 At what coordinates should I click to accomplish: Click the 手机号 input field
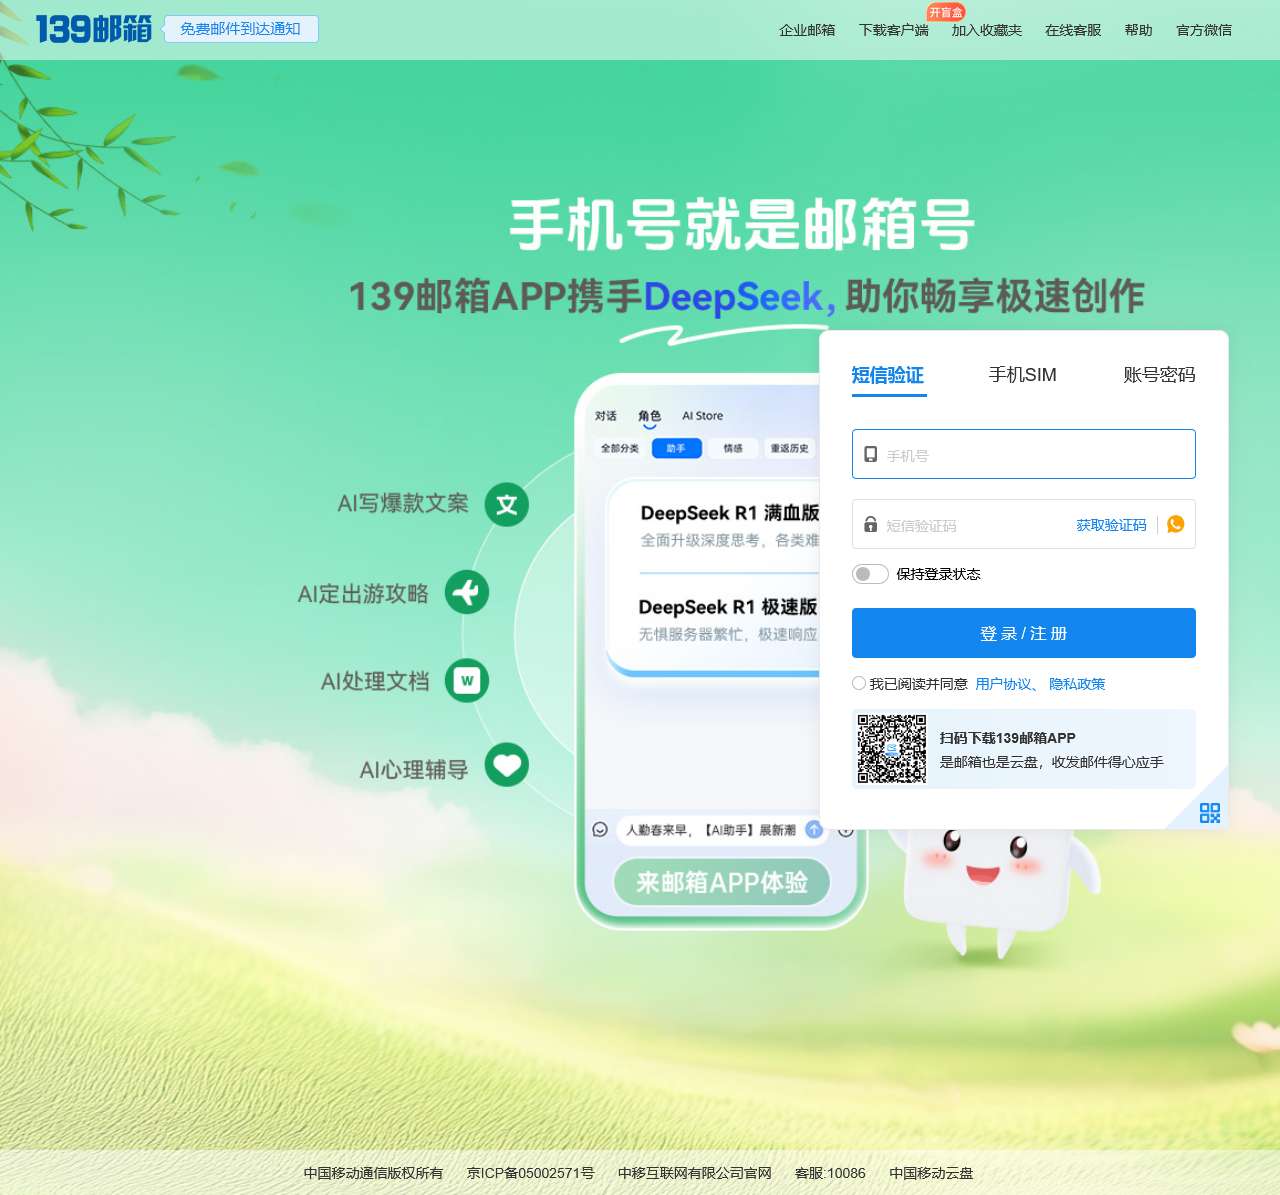[x=1024, y=454]
